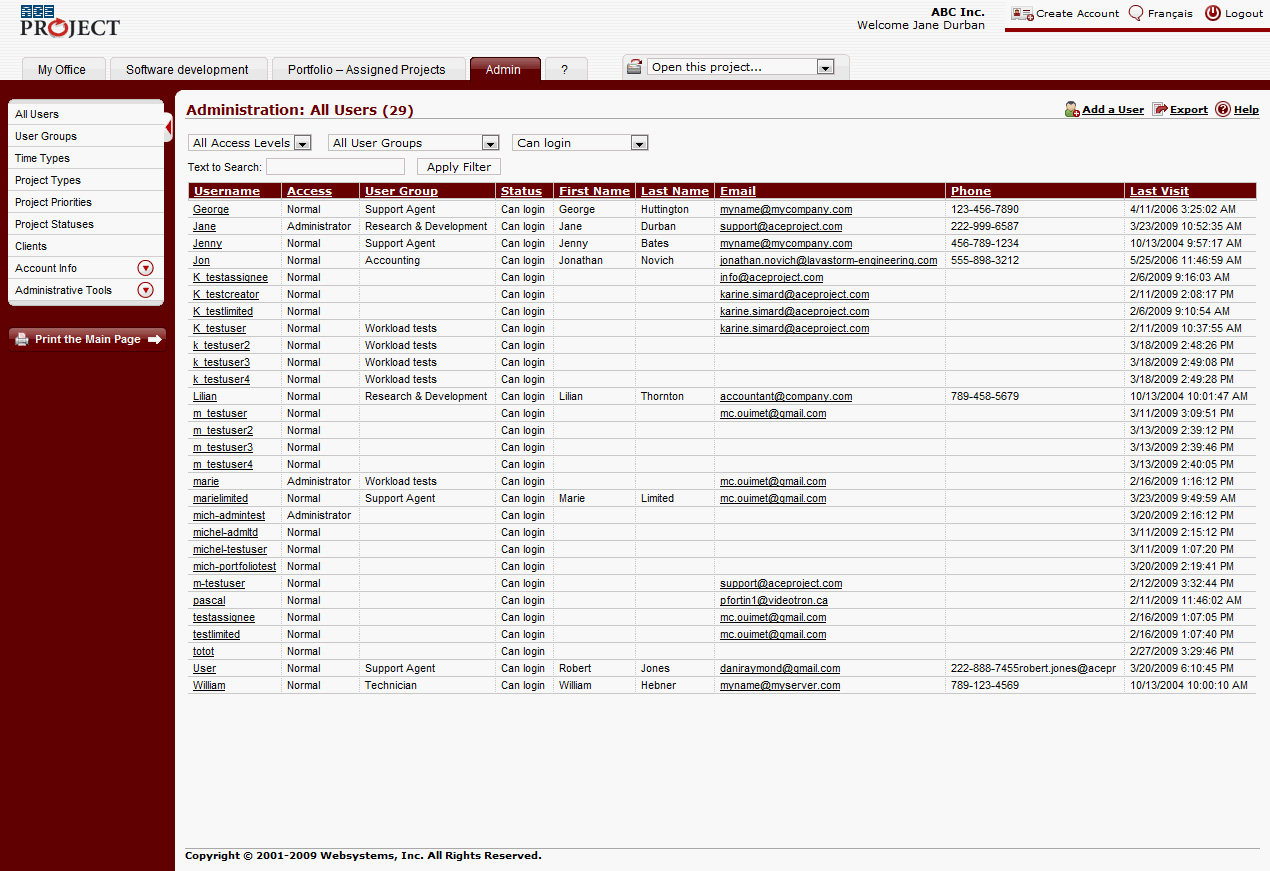Open the Portfolio – Assigned Projects tab
Screen dimensions: 1270x871
tap(367, 69)
